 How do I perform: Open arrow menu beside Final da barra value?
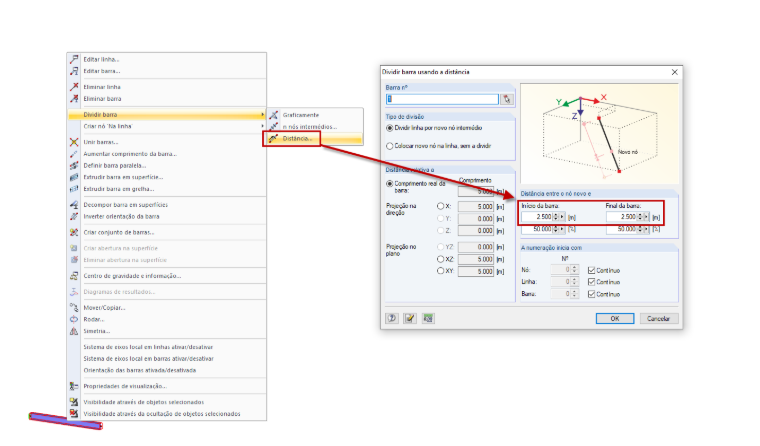[647, 217]
